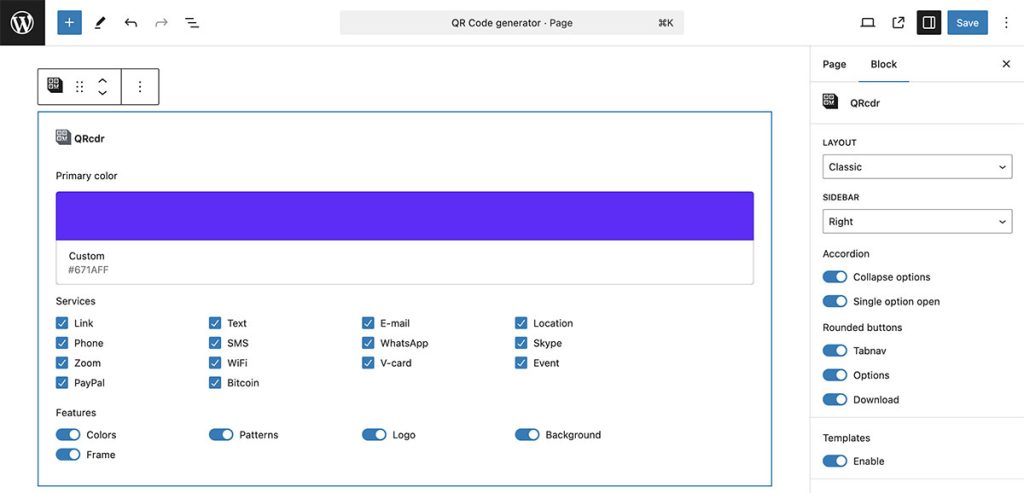Screen dimensions: 1024x493
Task: Open the Sidebar dropdown showing Right
Action: [917, 222]
